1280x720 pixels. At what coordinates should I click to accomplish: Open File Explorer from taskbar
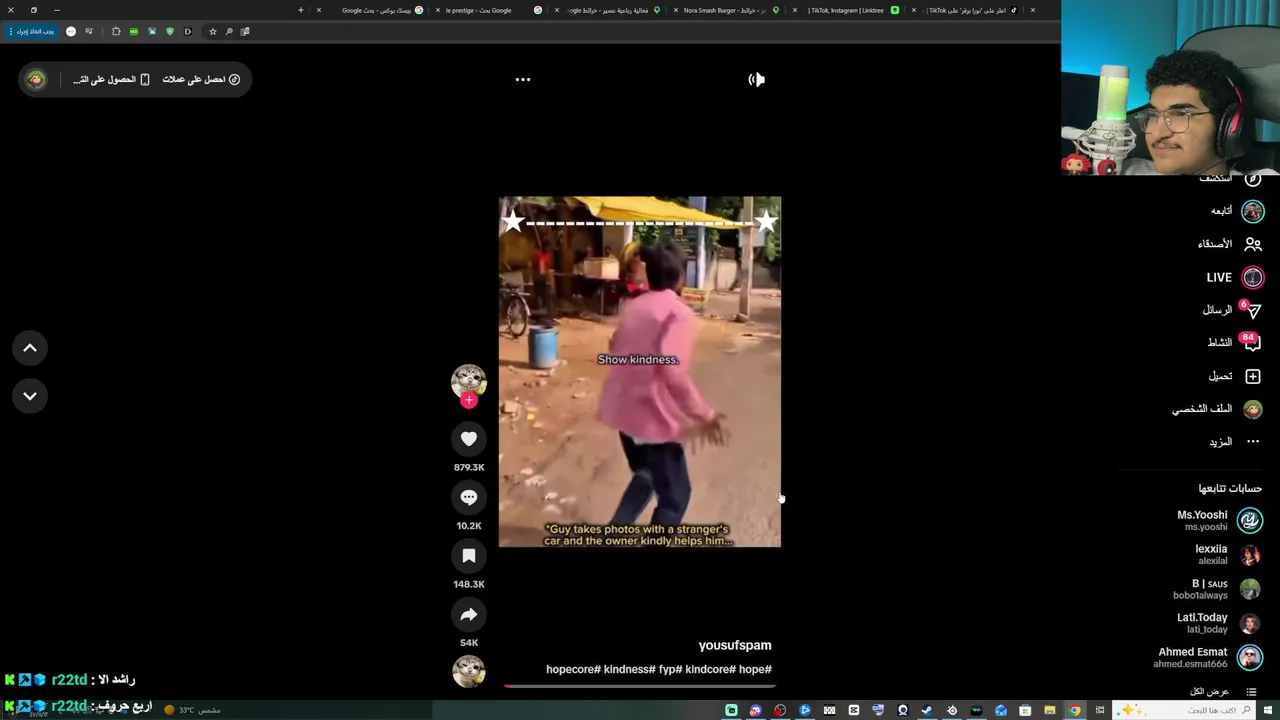[x=1049, y=710]
